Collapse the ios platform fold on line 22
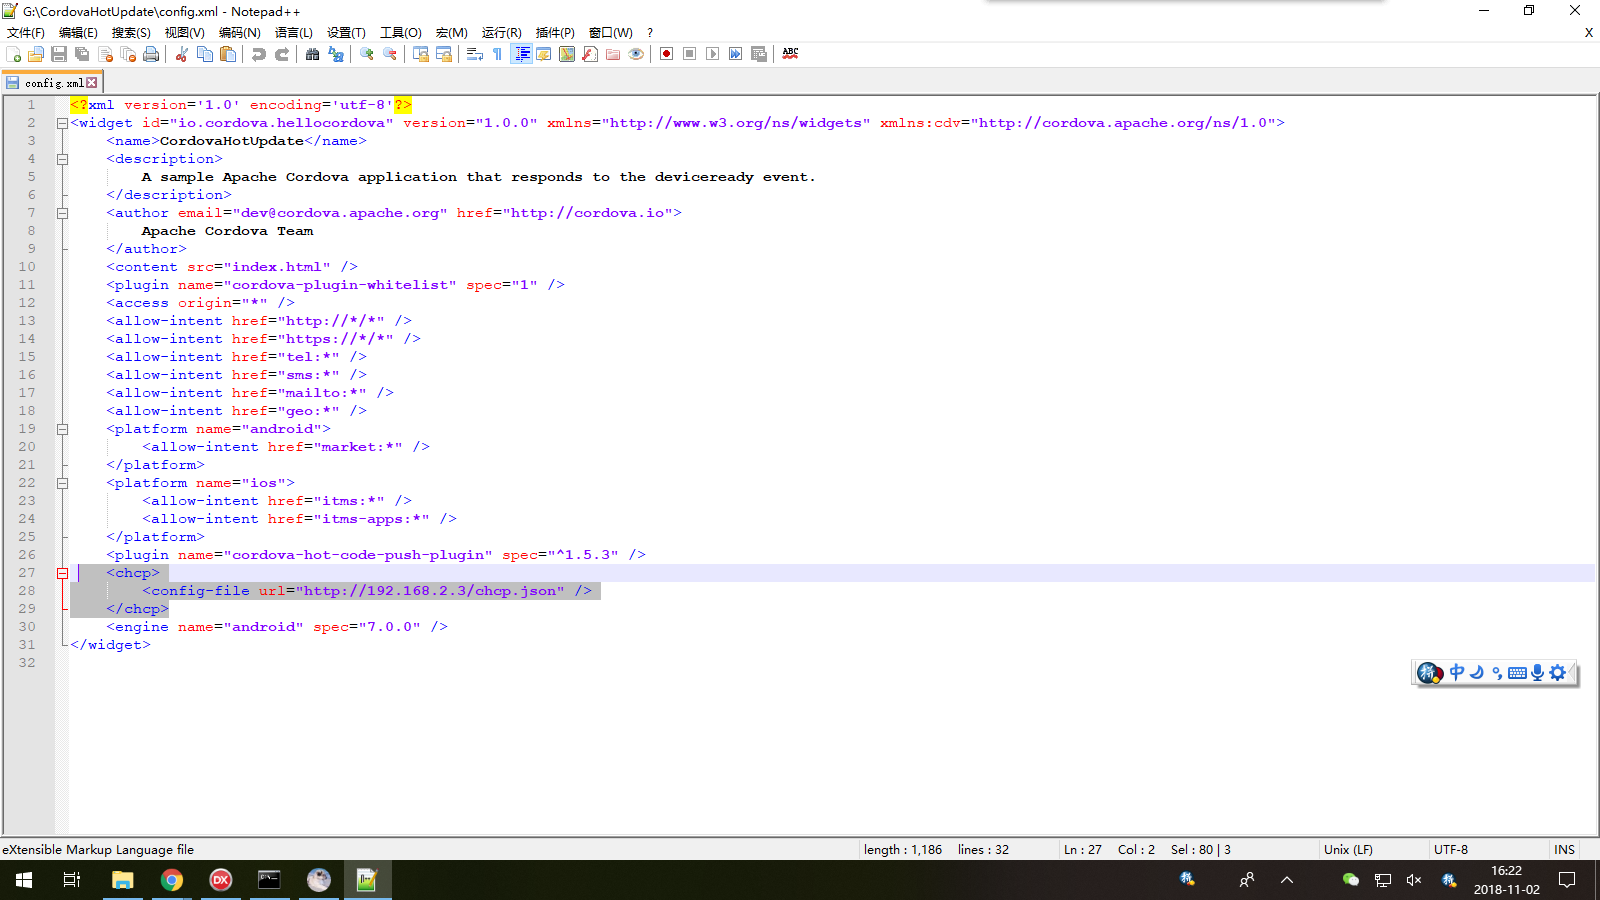This screenshot has height=900, width=1600. point(62,483)
